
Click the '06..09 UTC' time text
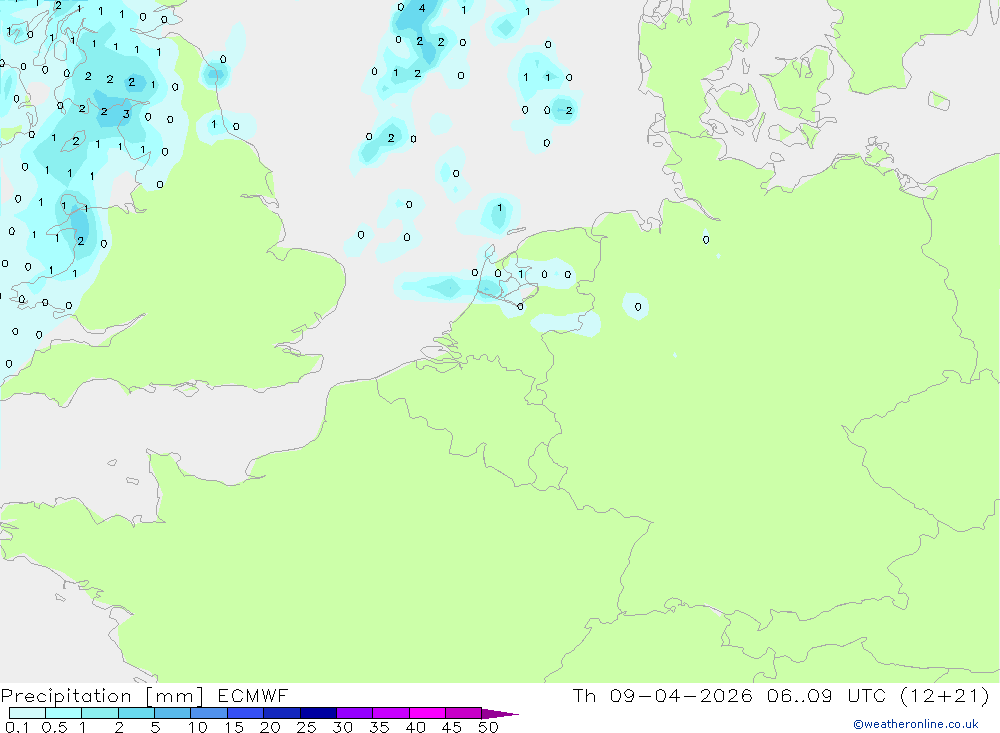[x=827, y=695]
